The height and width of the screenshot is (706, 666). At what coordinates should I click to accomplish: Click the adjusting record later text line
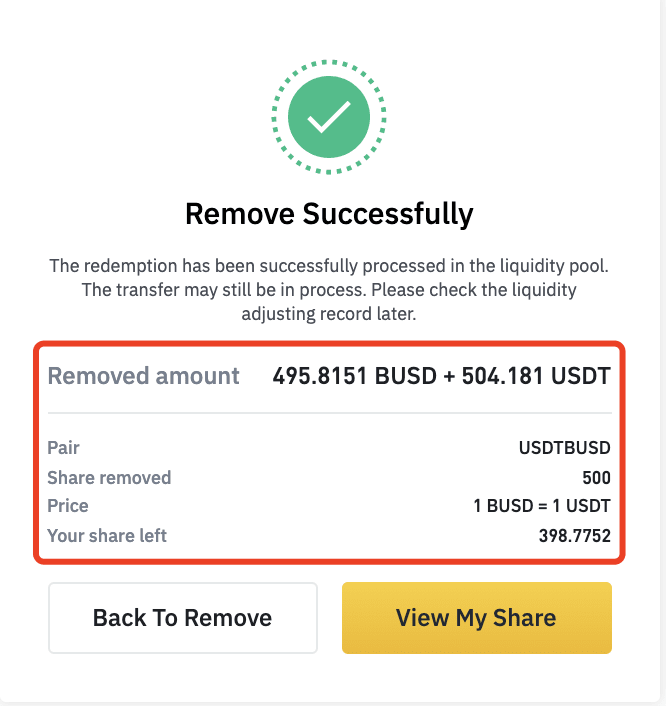coord(329,314)
